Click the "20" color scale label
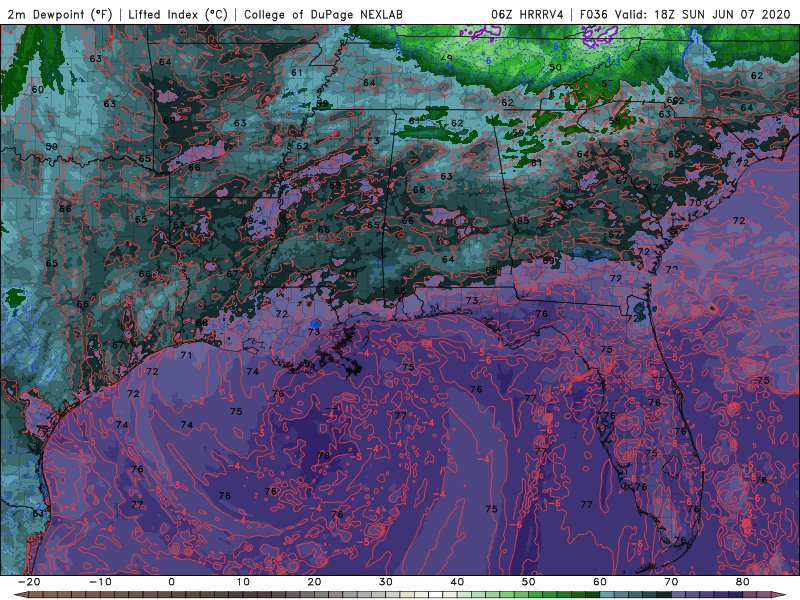The width and height of the screenshot is (800, 600). point(314,582)
